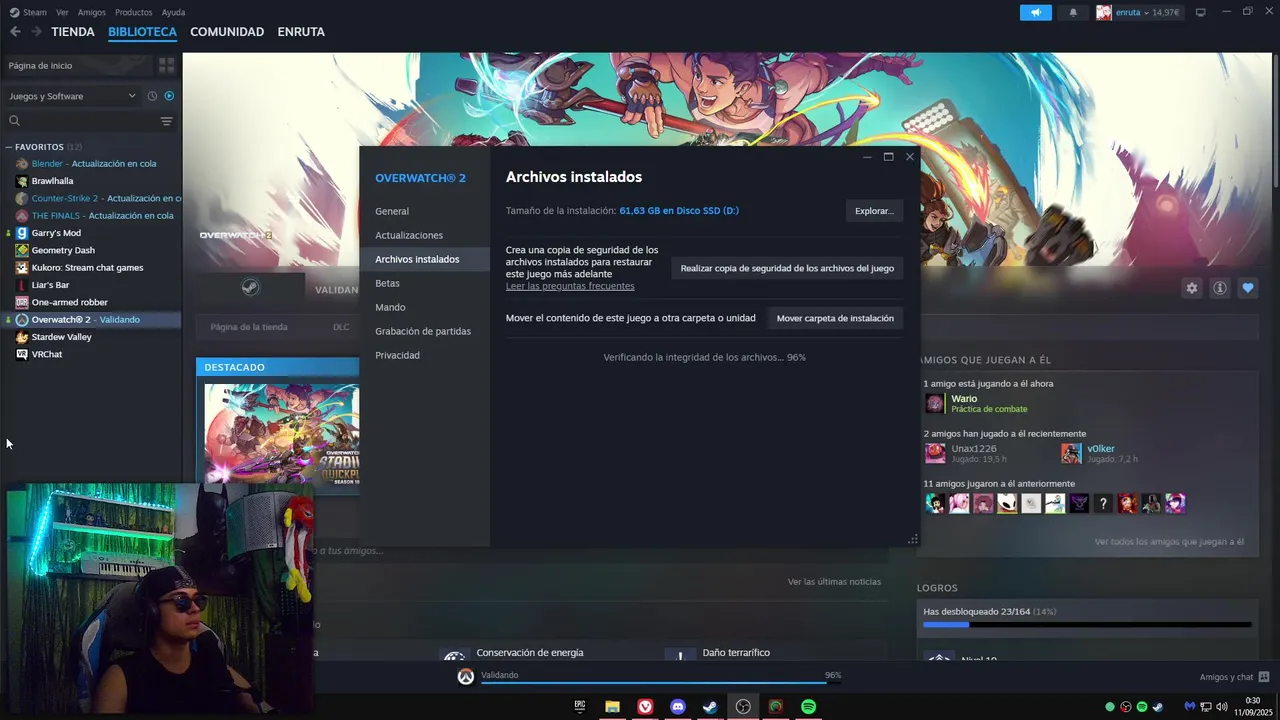The width and height of the screenshot is (1280, 720).
Task: Open the notifications bell
Action: point(1073,12)
